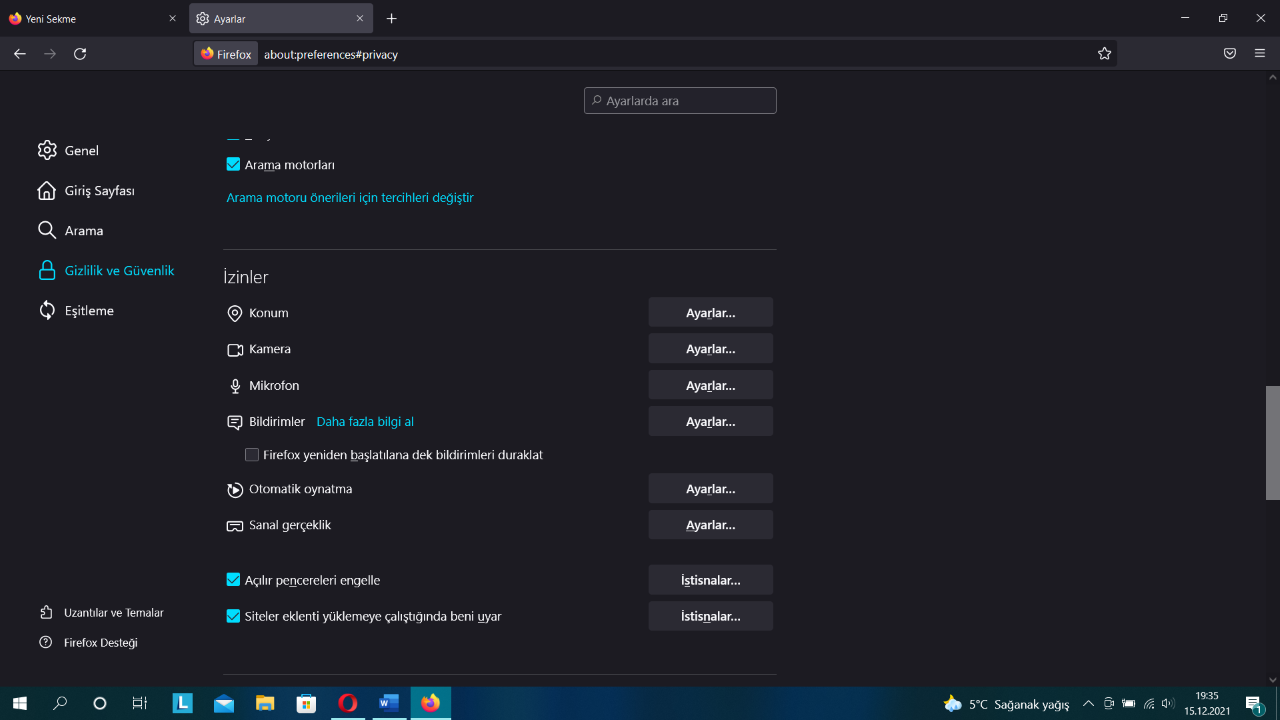1280x720 pixels.
Task: Open the notification center icon
Action: [1254, 704]
